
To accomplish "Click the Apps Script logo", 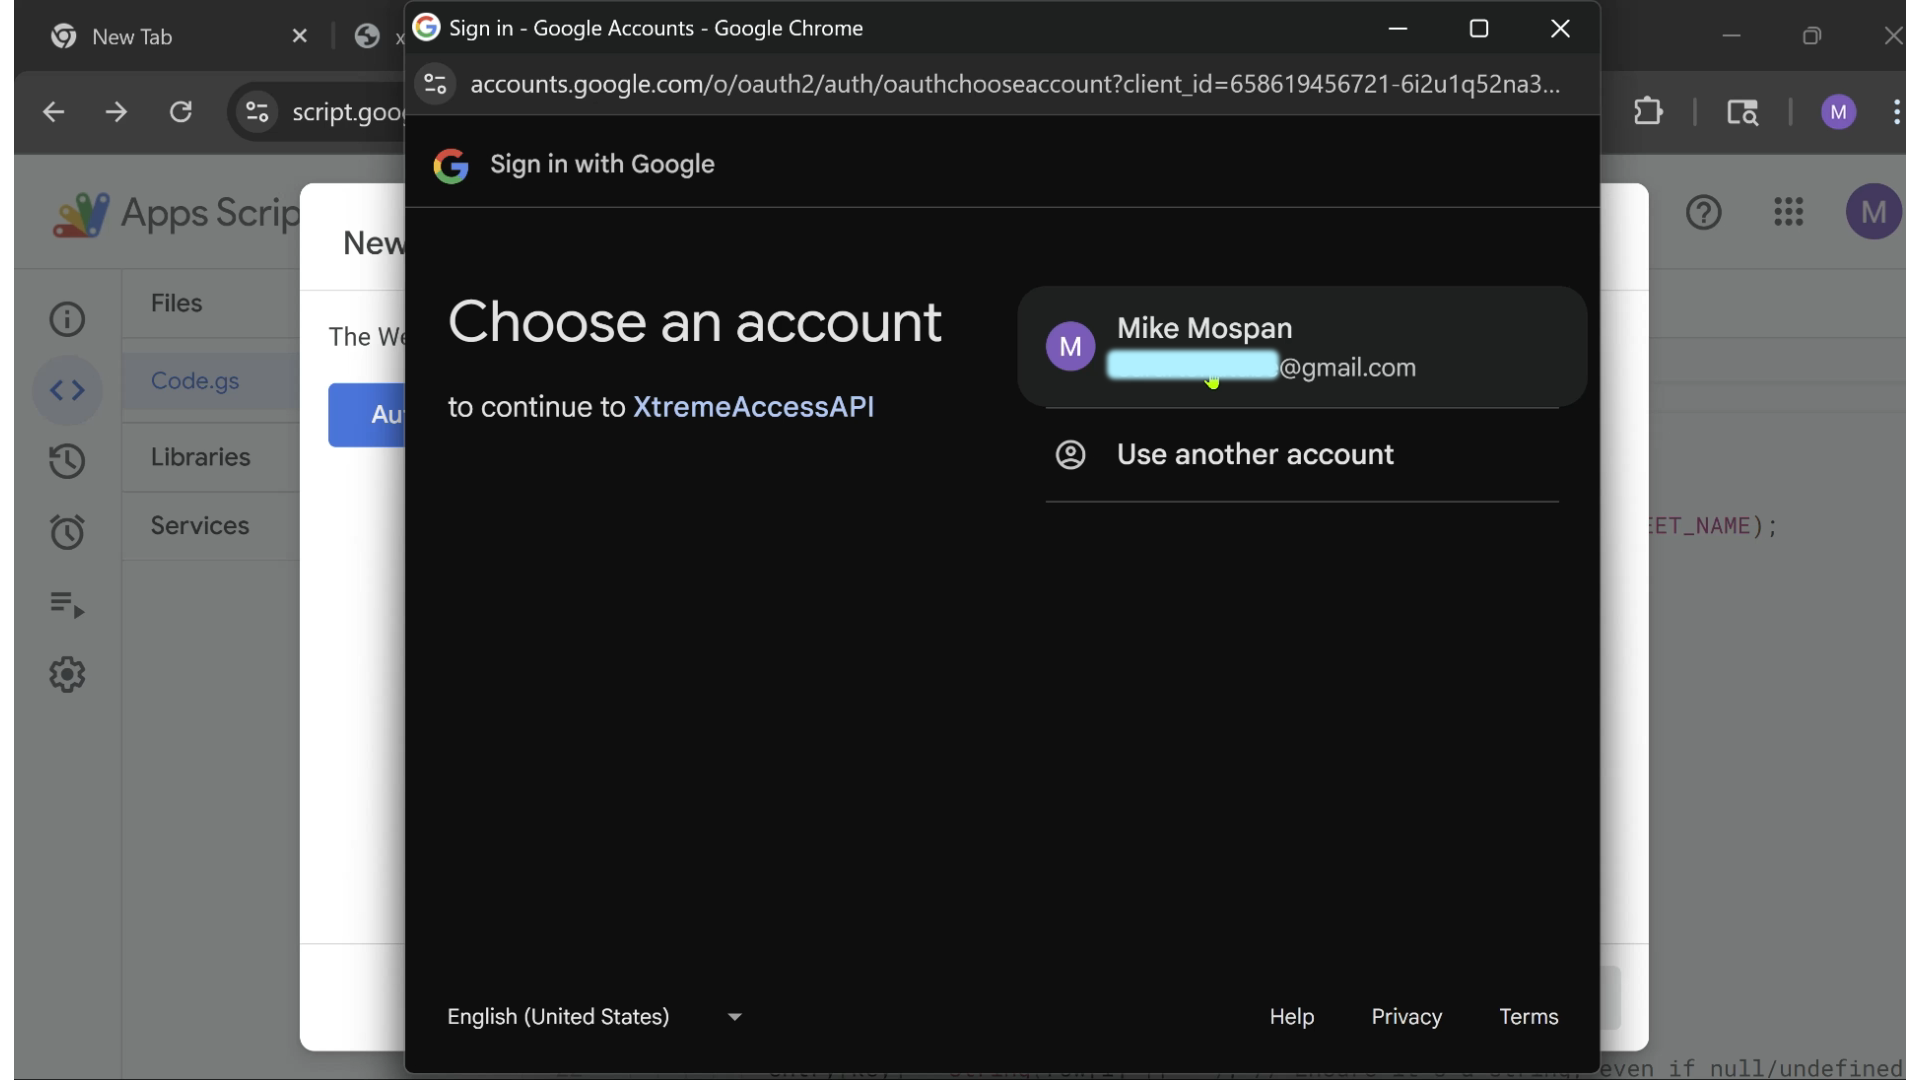I will [80, 214].
